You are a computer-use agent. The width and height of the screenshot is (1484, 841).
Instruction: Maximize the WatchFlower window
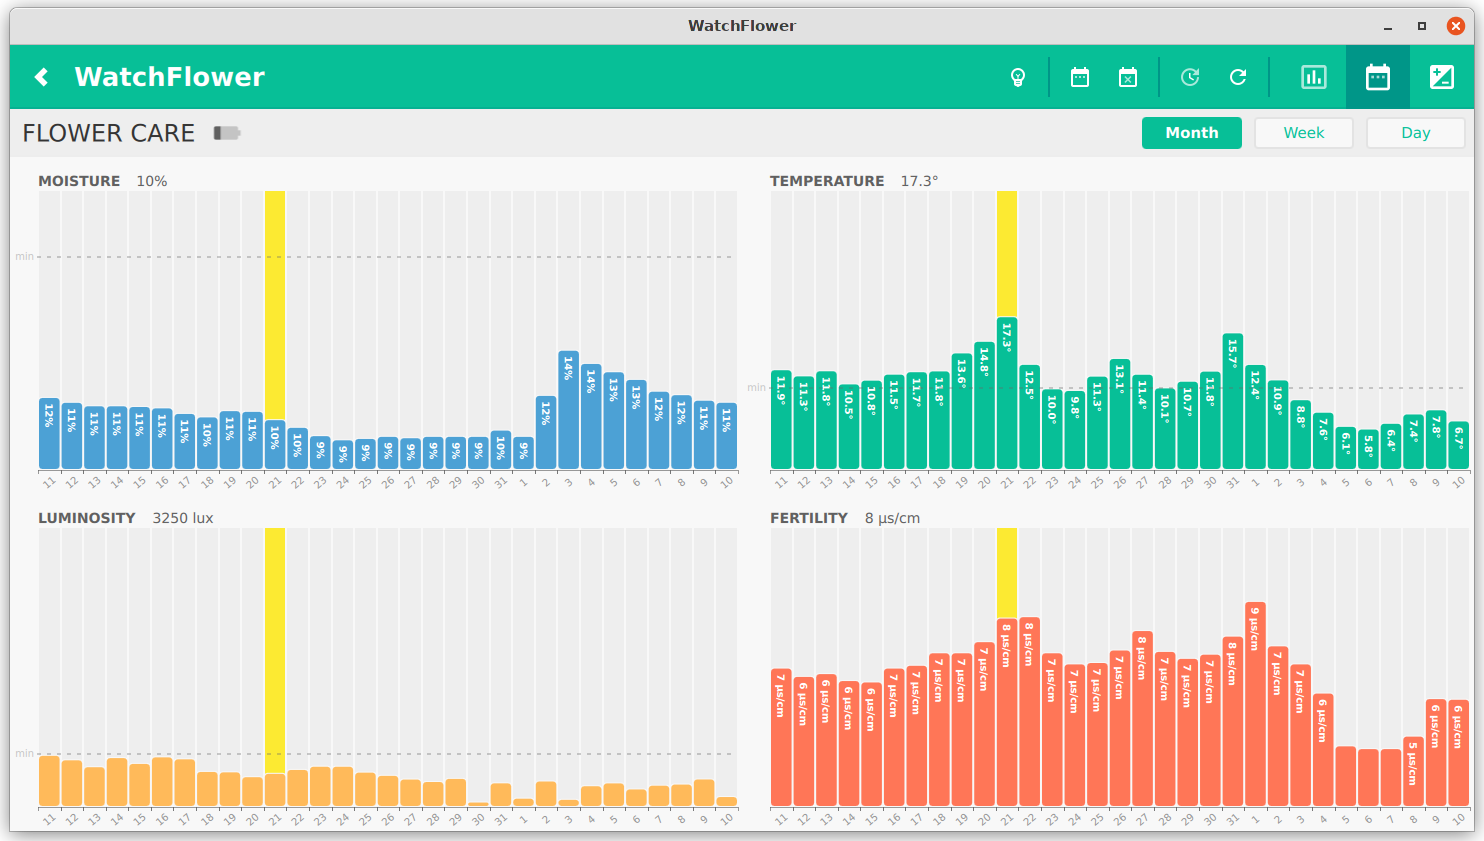pos(1422,26)
